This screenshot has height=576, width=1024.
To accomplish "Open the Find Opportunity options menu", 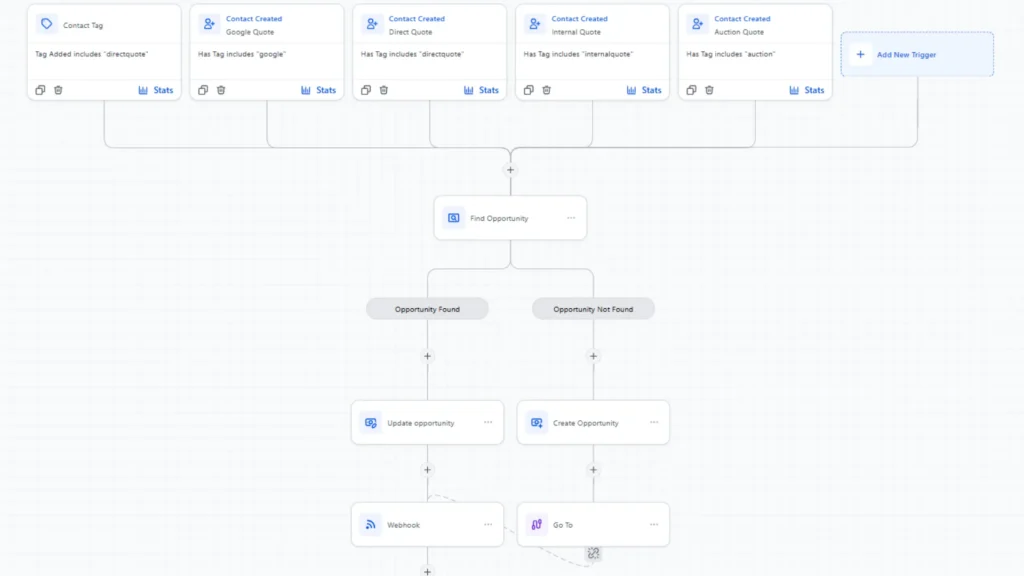I will [571, 217].
